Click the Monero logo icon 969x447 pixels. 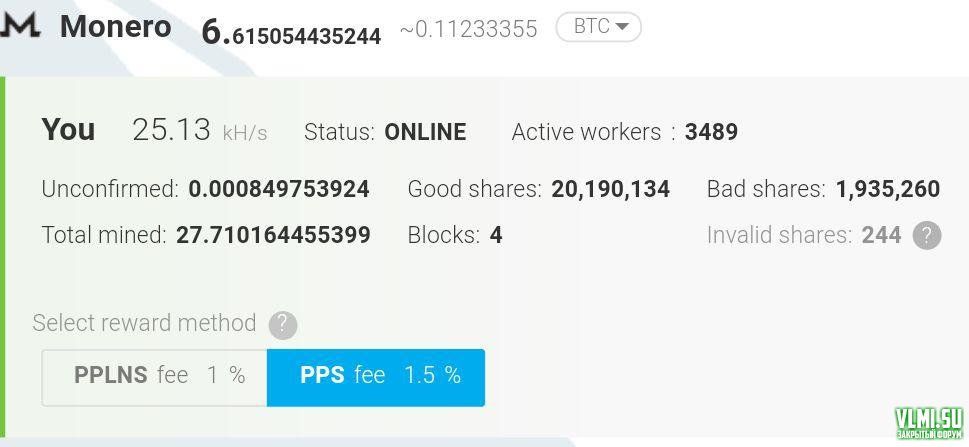(x=20, y=26)
